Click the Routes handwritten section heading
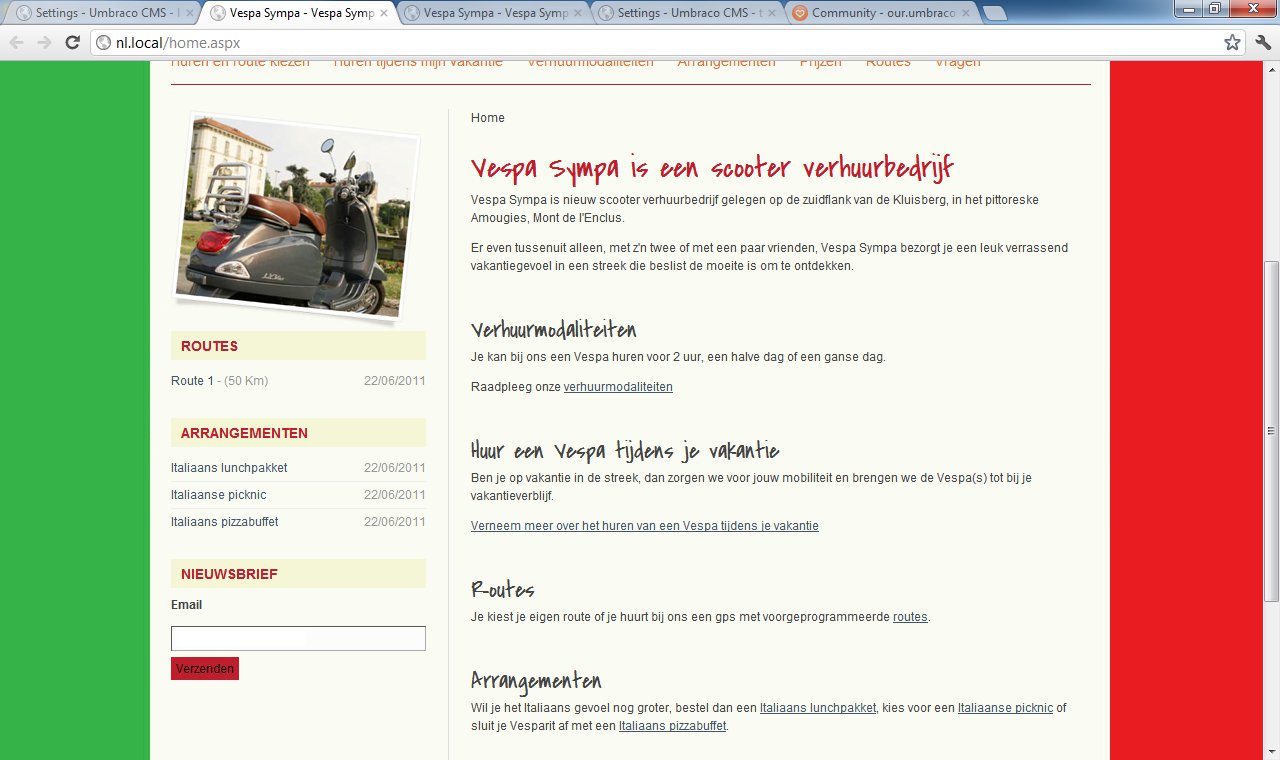Image resolution: width=1280 pixels, height=760 pixels. [503, 589]
